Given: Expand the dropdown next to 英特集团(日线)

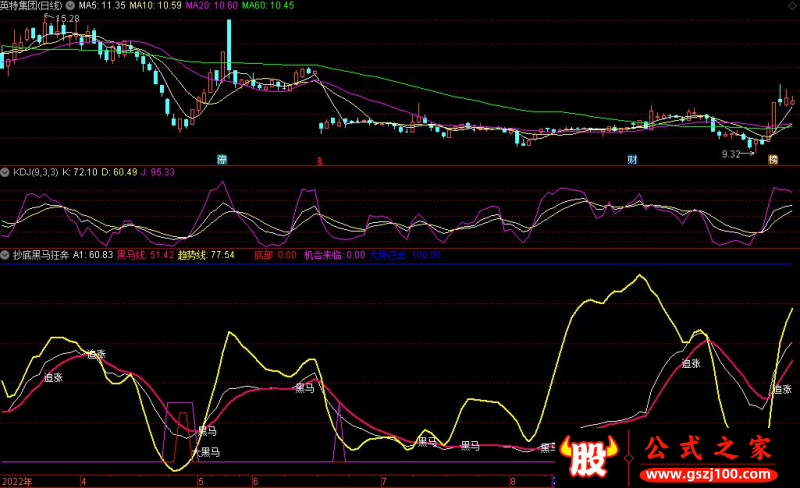Looking at the screenshot, I should [70, 6].
